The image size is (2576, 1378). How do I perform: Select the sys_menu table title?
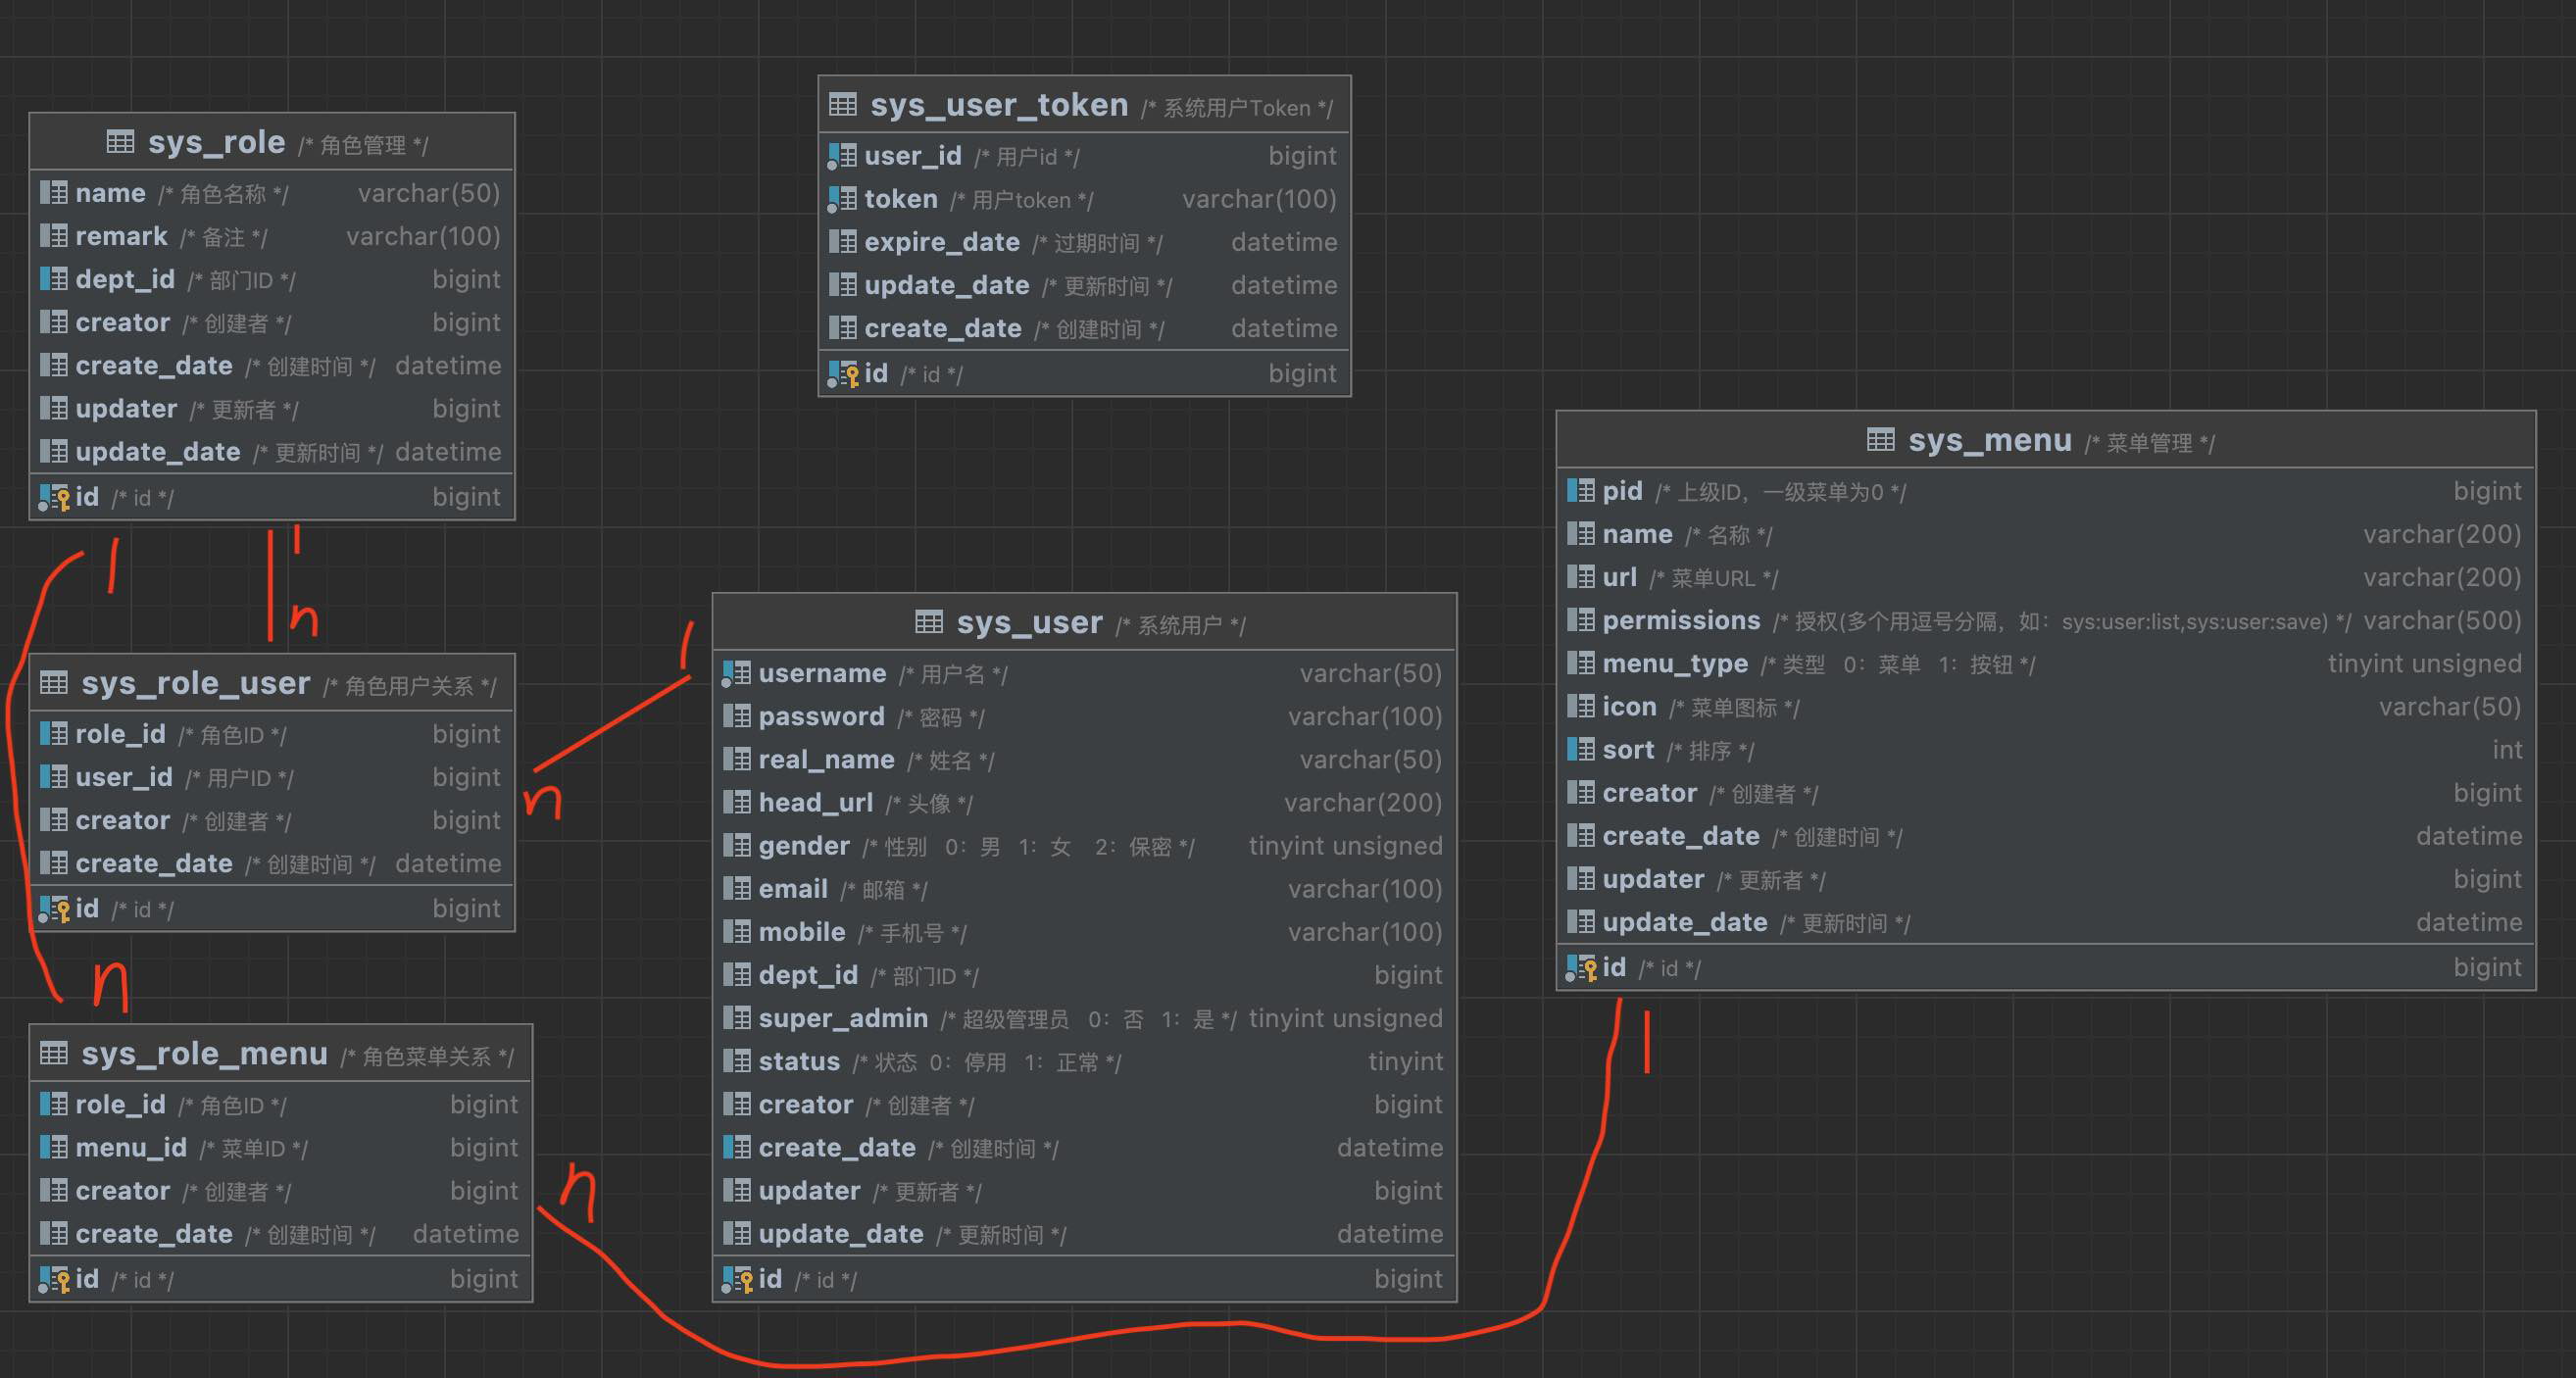pyautogui.click(x=1990, y=440)
